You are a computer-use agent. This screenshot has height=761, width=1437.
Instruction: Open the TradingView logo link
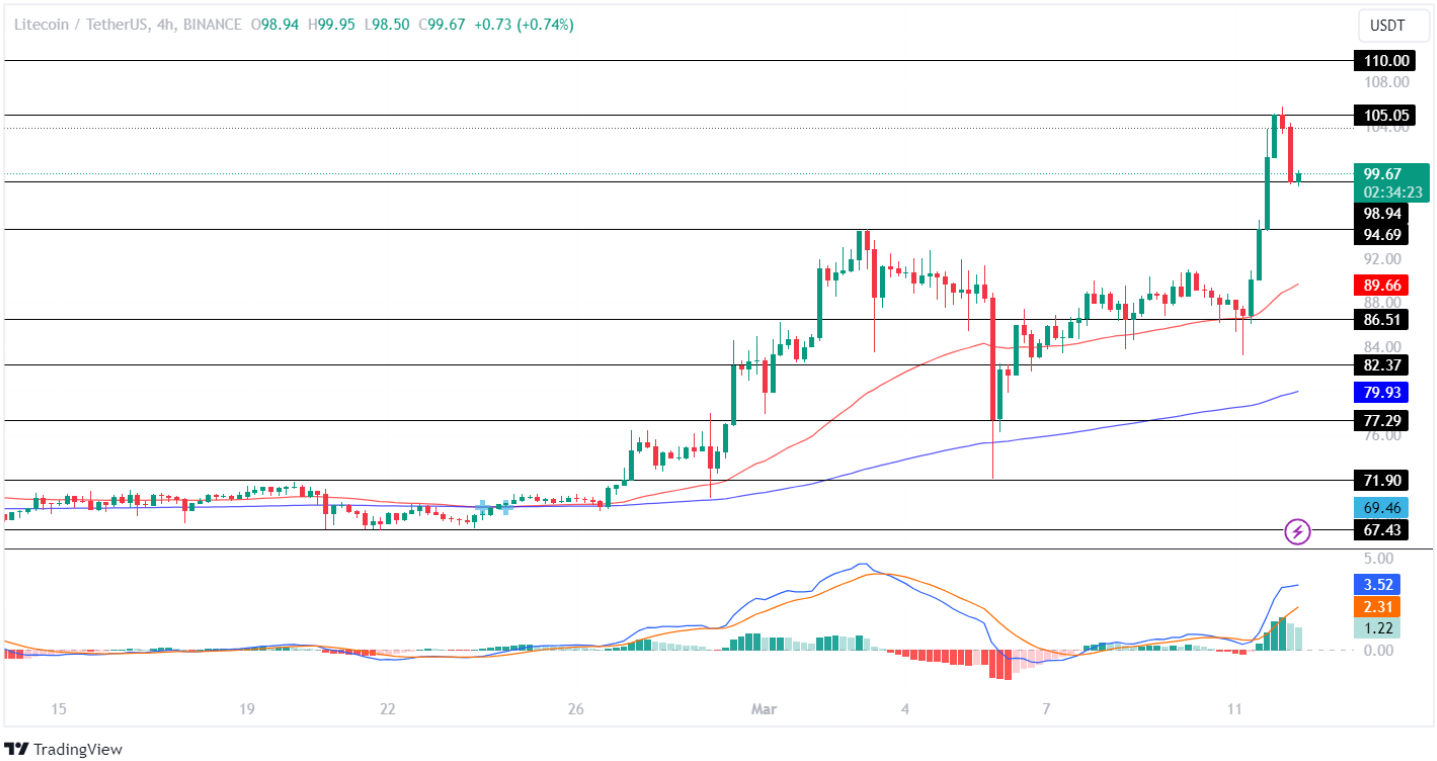tap(65, 749)
